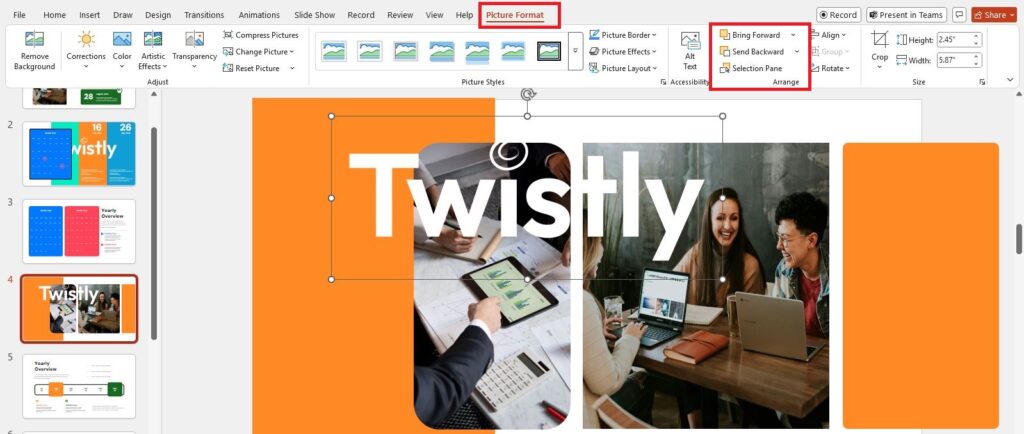Select slide 2 thumbnail

(x=79, y=153)
